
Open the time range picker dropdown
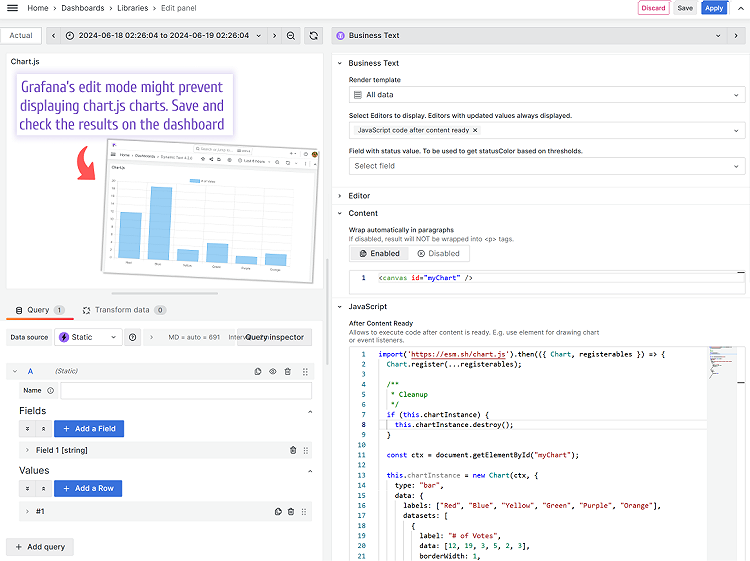coord(164,35)
